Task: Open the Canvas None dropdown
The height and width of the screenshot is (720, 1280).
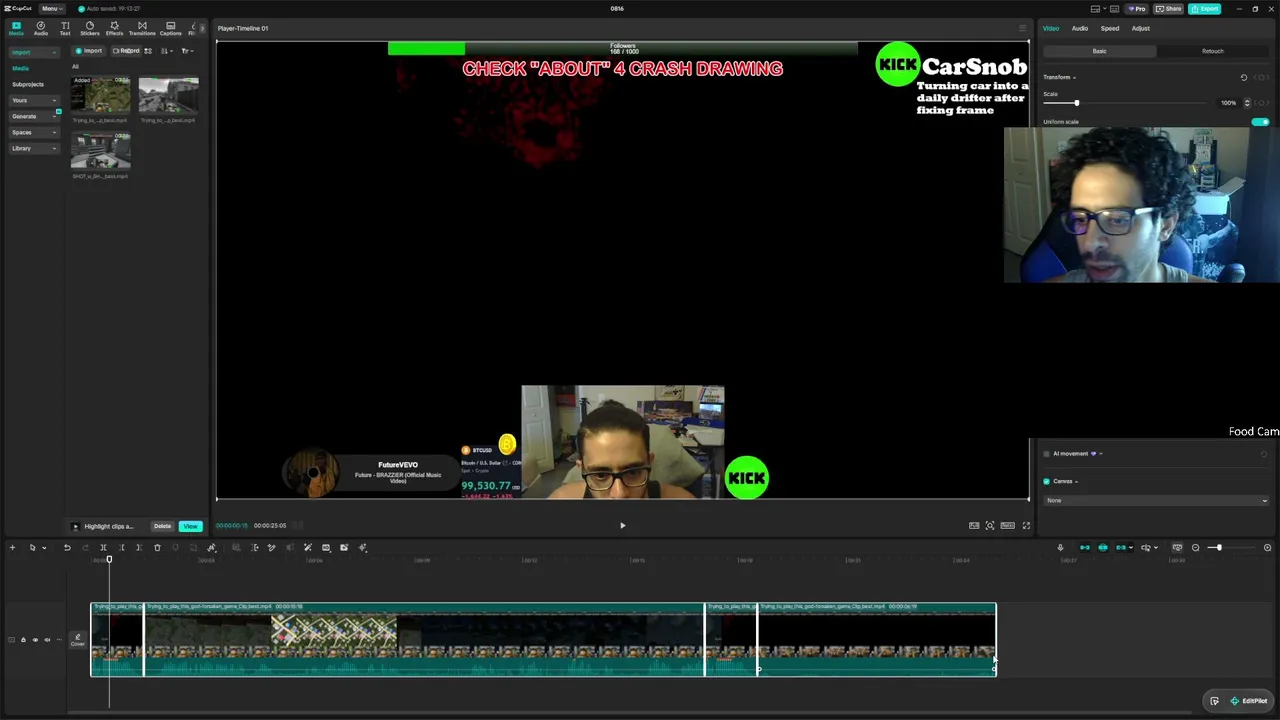Action: [1156, 501]
